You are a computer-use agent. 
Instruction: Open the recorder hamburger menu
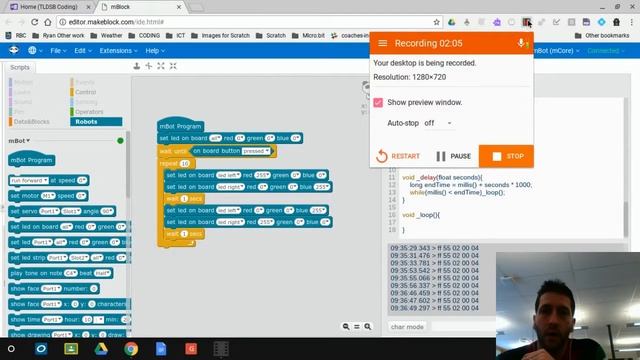[x=382, y=43]
